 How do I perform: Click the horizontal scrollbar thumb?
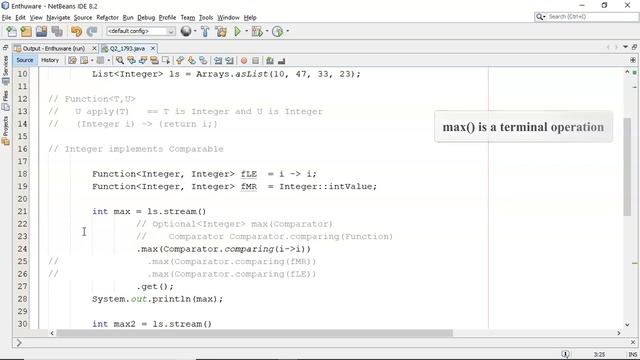tap(254, 333)
